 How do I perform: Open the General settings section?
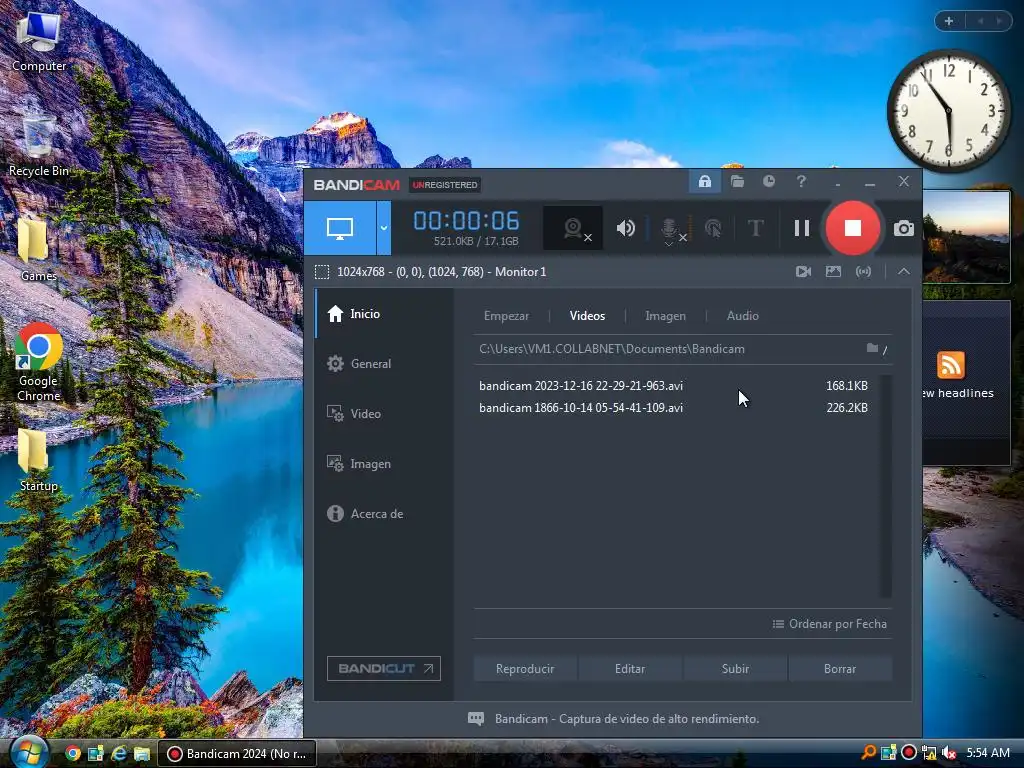tap(384, 364)
